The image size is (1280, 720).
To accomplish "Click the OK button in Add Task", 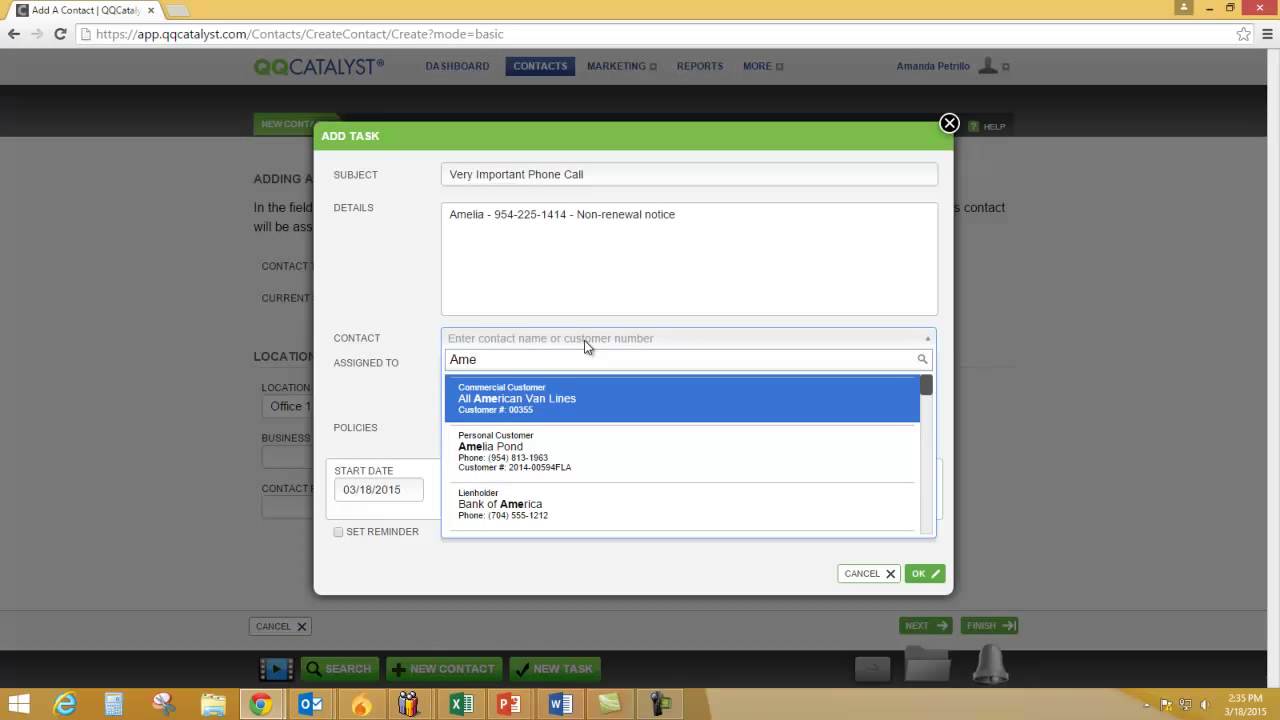I will coord(925,574).
